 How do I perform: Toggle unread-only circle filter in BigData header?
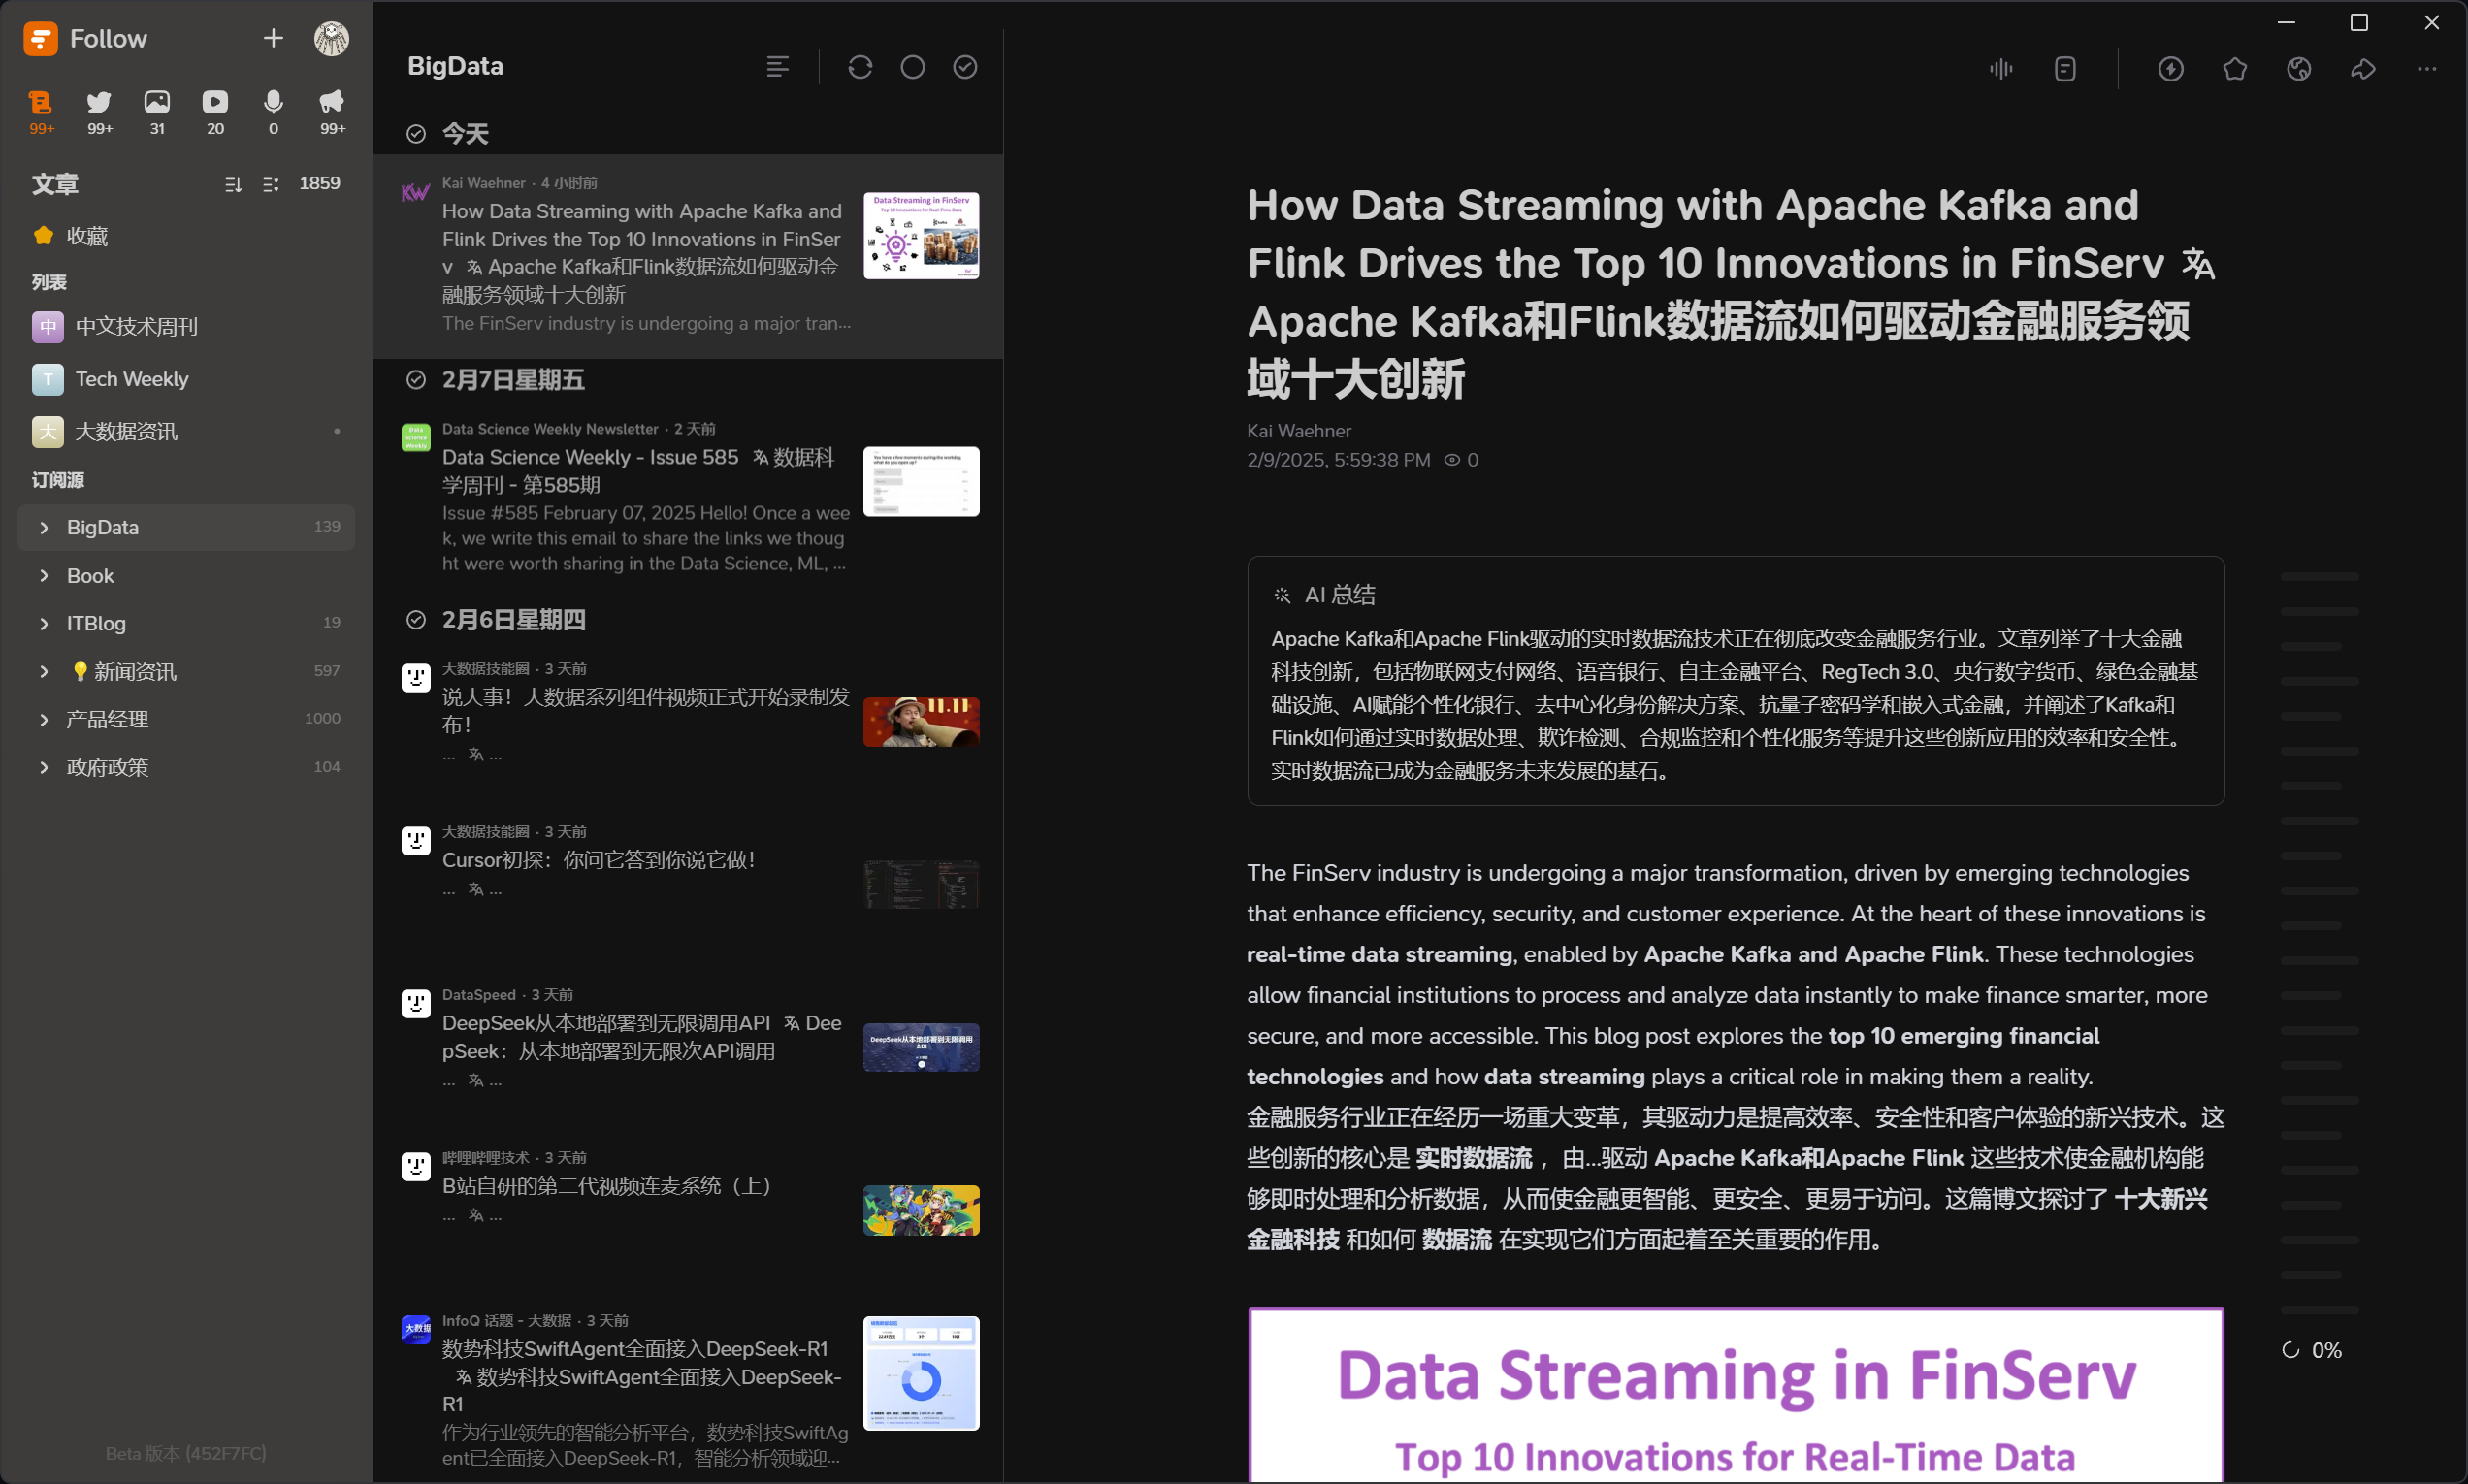[912, 67]
